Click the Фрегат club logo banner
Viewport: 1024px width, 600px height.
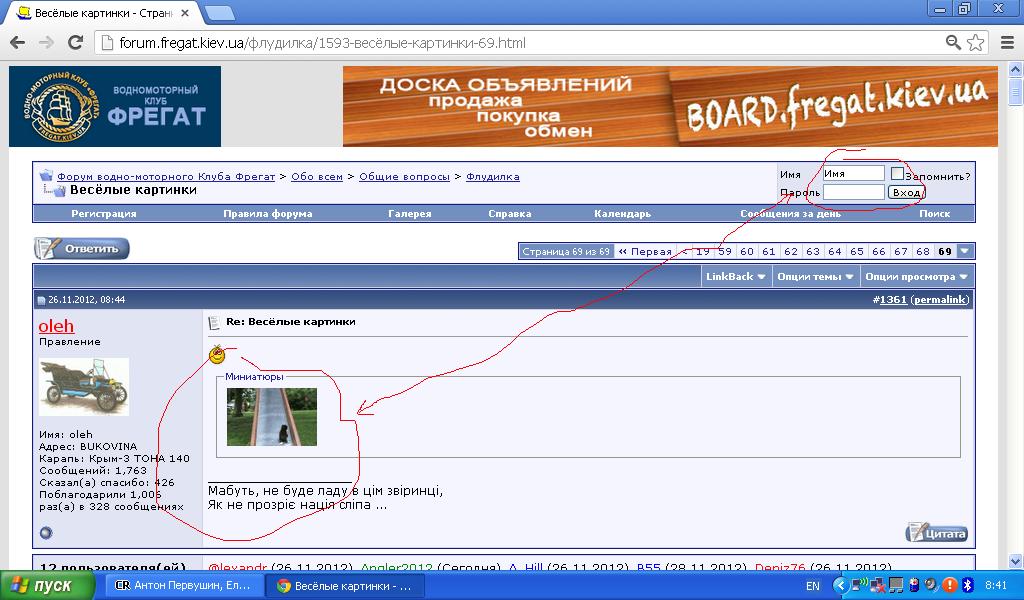[115, 106]
